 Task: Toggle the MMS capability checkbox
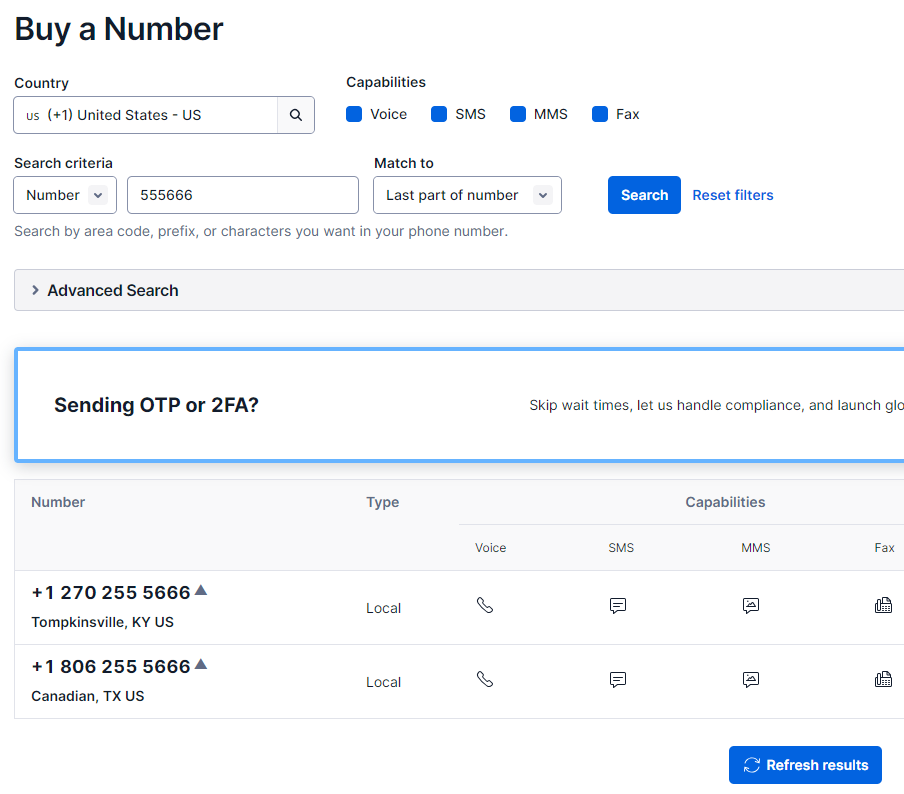pyautogui.click(x=518, y=114)
